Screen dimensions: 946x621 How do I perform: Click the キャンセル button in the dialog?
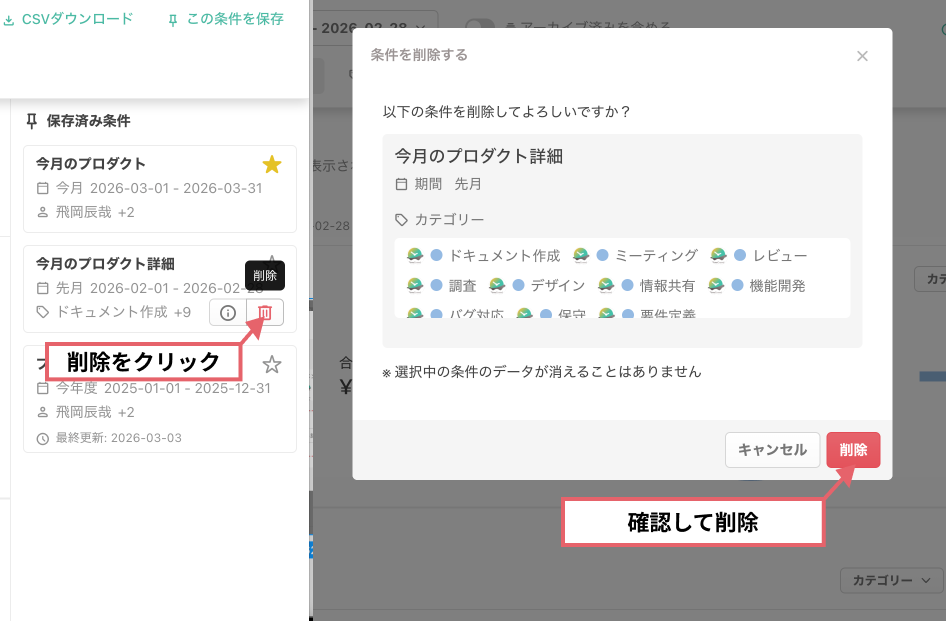772,450
